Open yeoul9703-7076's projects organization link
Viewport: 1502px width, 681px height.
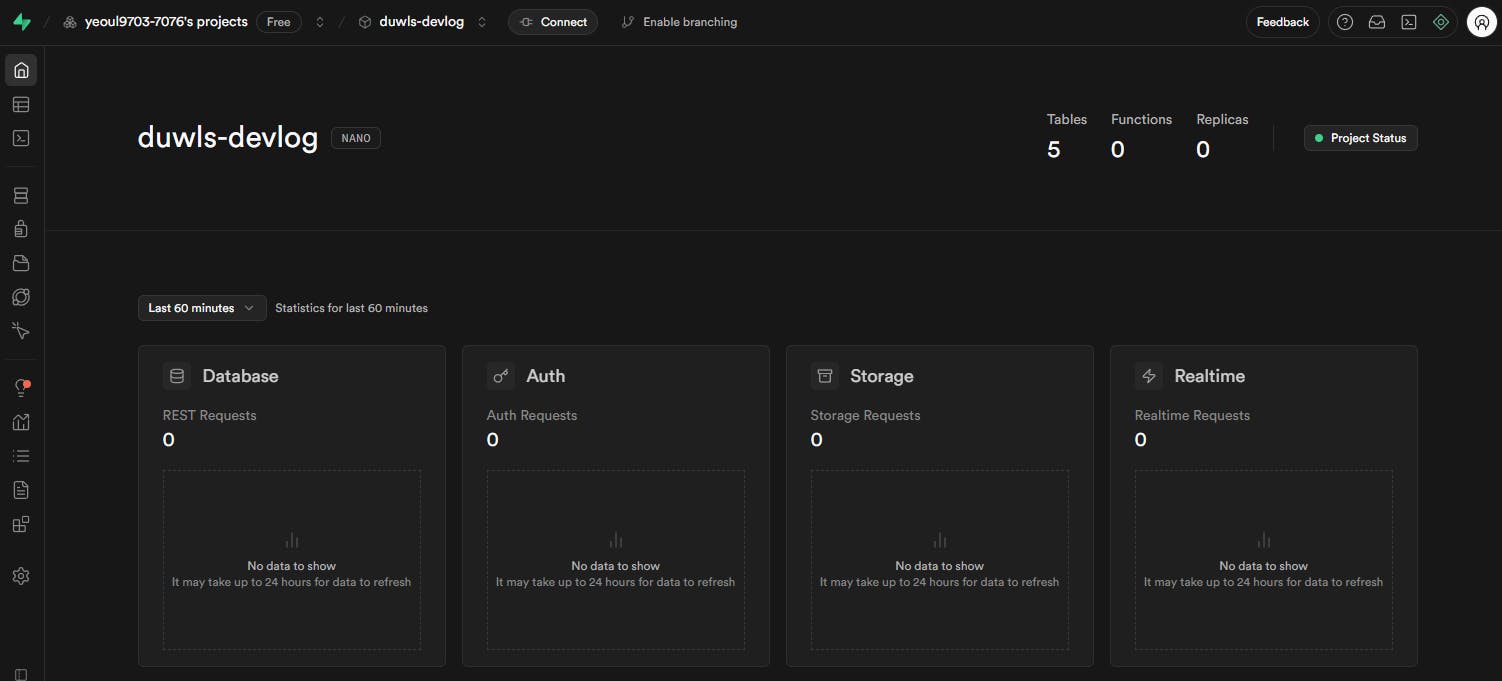[166, 22]
